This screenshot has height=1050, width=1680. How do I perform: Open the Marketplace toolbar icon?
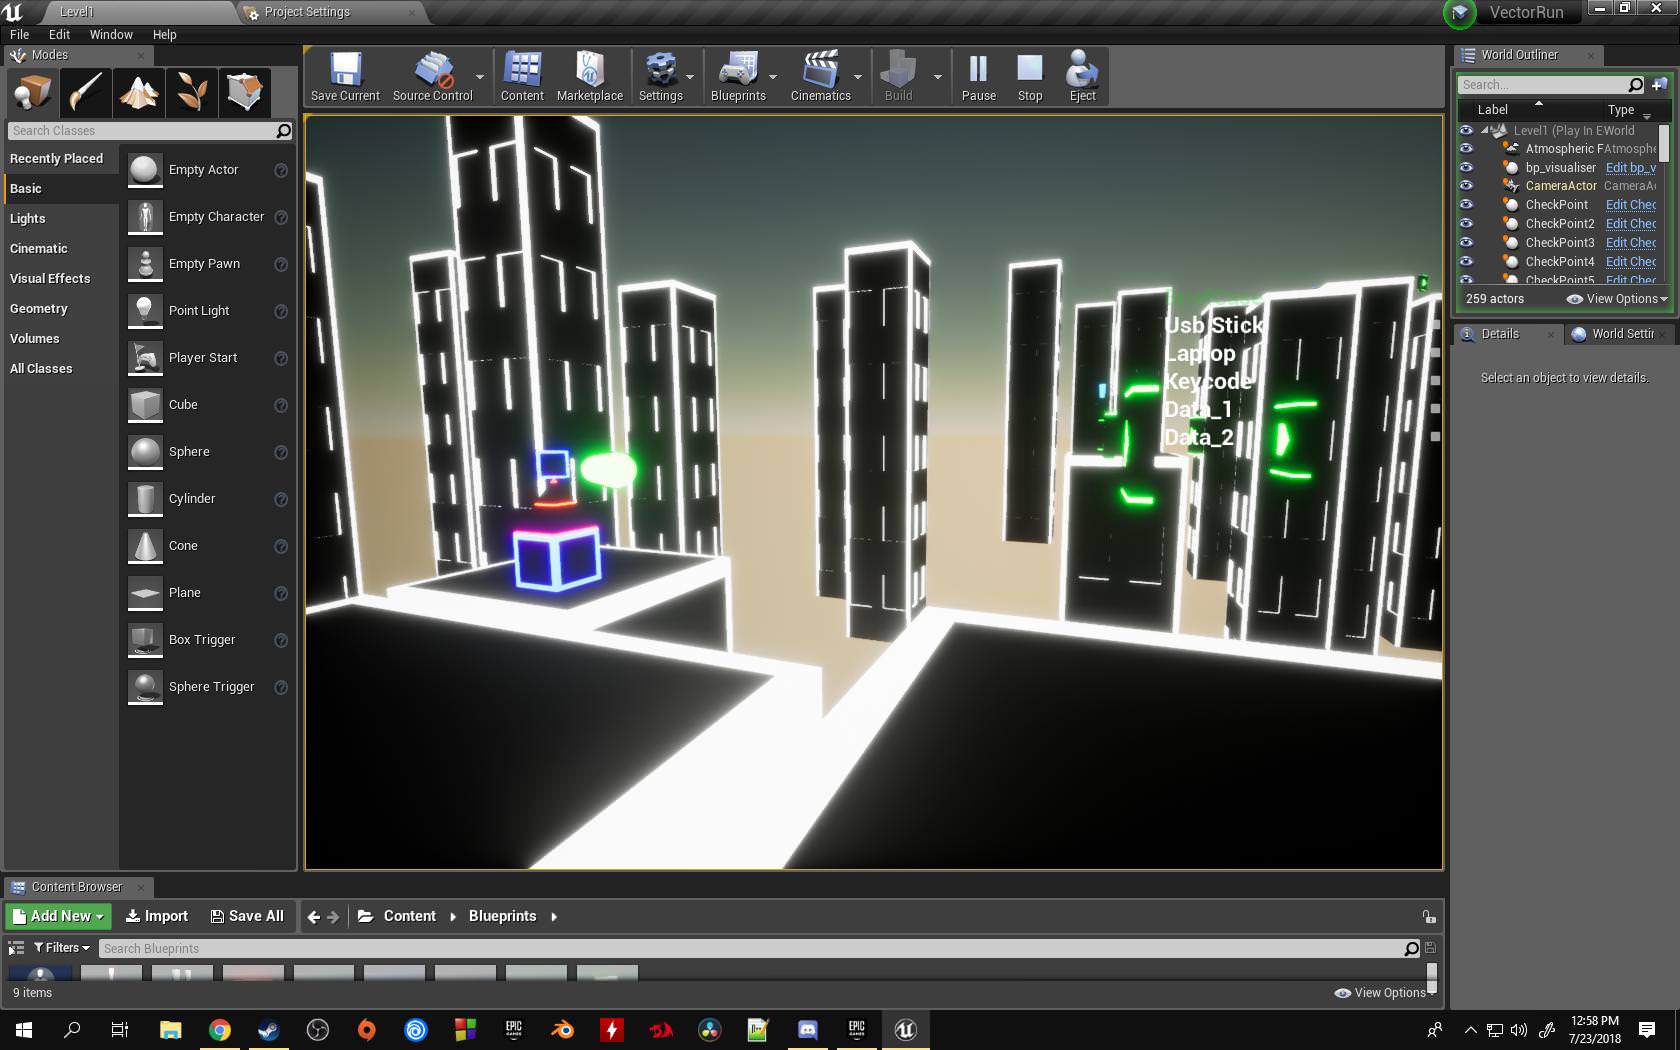click(x=590, y=77)
